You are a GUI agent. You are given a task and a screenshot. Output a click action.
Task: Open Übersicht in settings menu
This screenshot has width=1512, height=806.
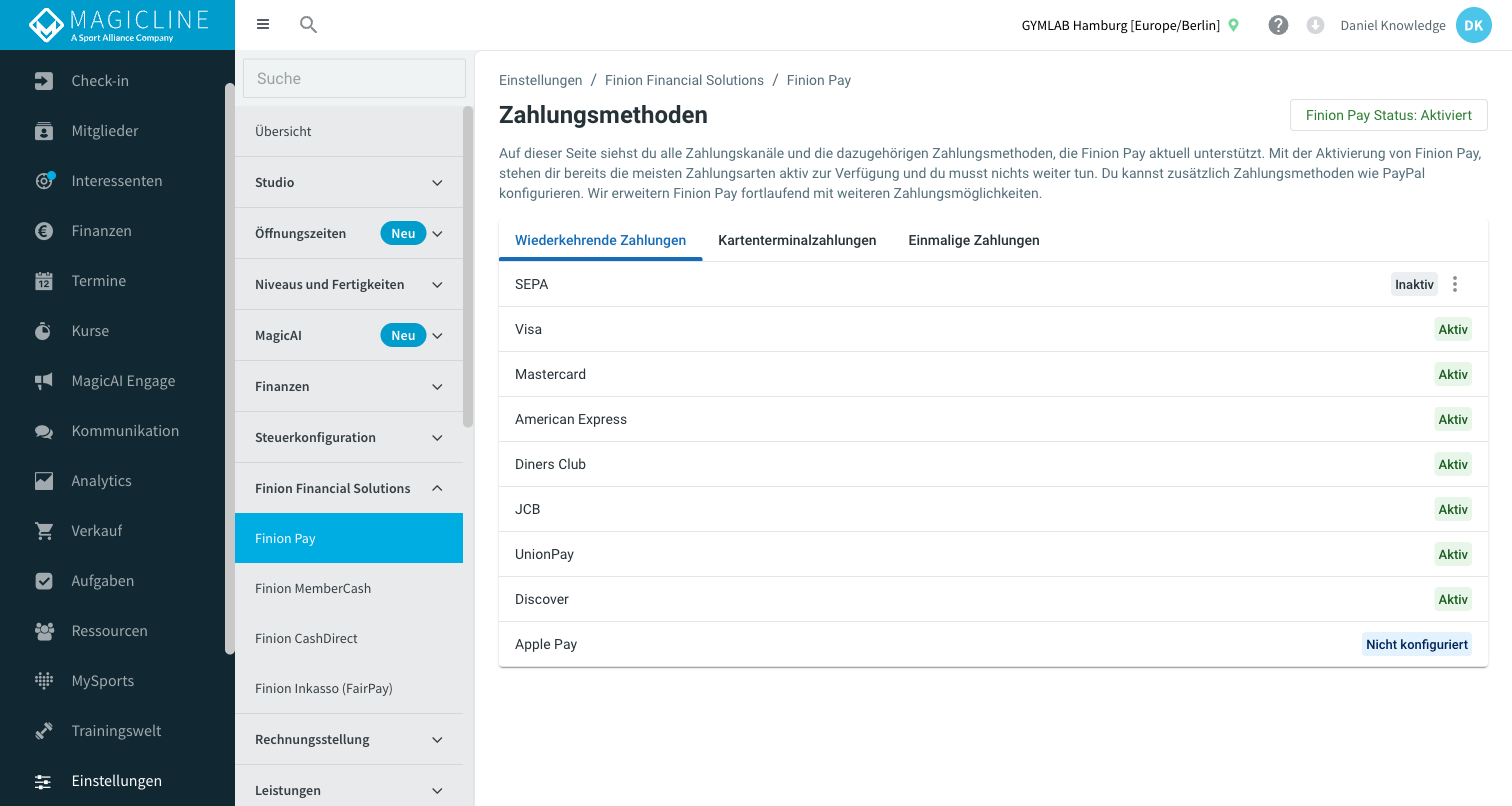pyautogui.click(x=349, y=131)
